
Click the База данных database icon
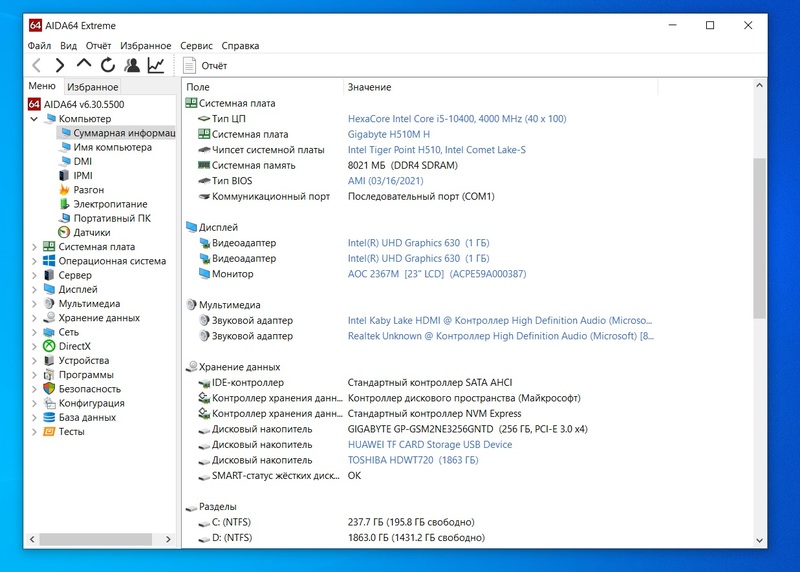[x=49, y=417]
